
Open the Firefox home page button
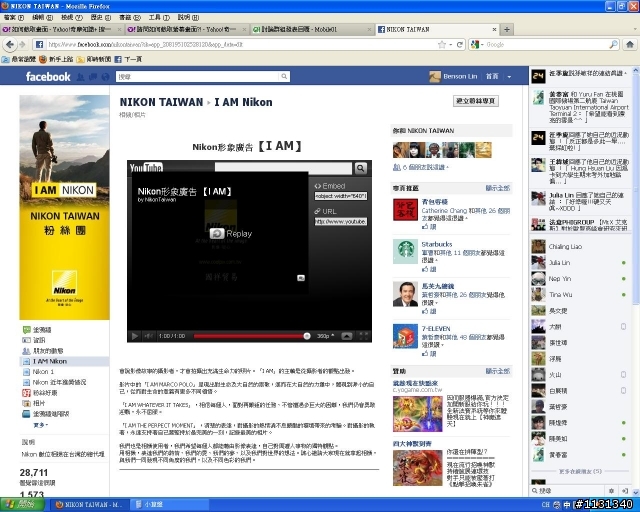pyautogui.click(x=630, y=45)
